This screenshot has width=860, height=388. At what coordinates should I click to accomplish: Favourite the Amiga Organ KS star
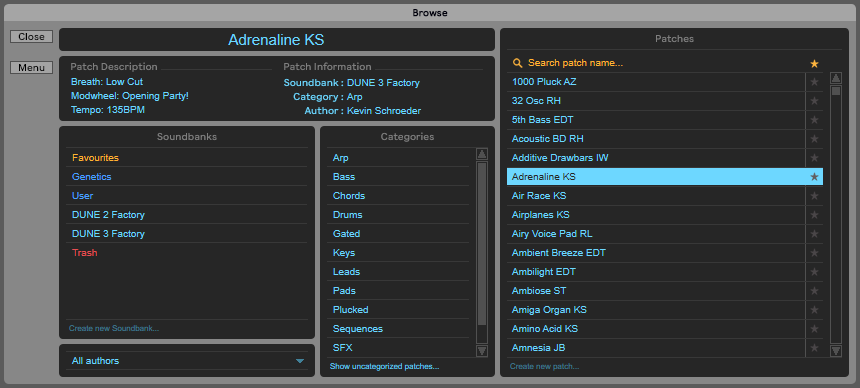814,310
